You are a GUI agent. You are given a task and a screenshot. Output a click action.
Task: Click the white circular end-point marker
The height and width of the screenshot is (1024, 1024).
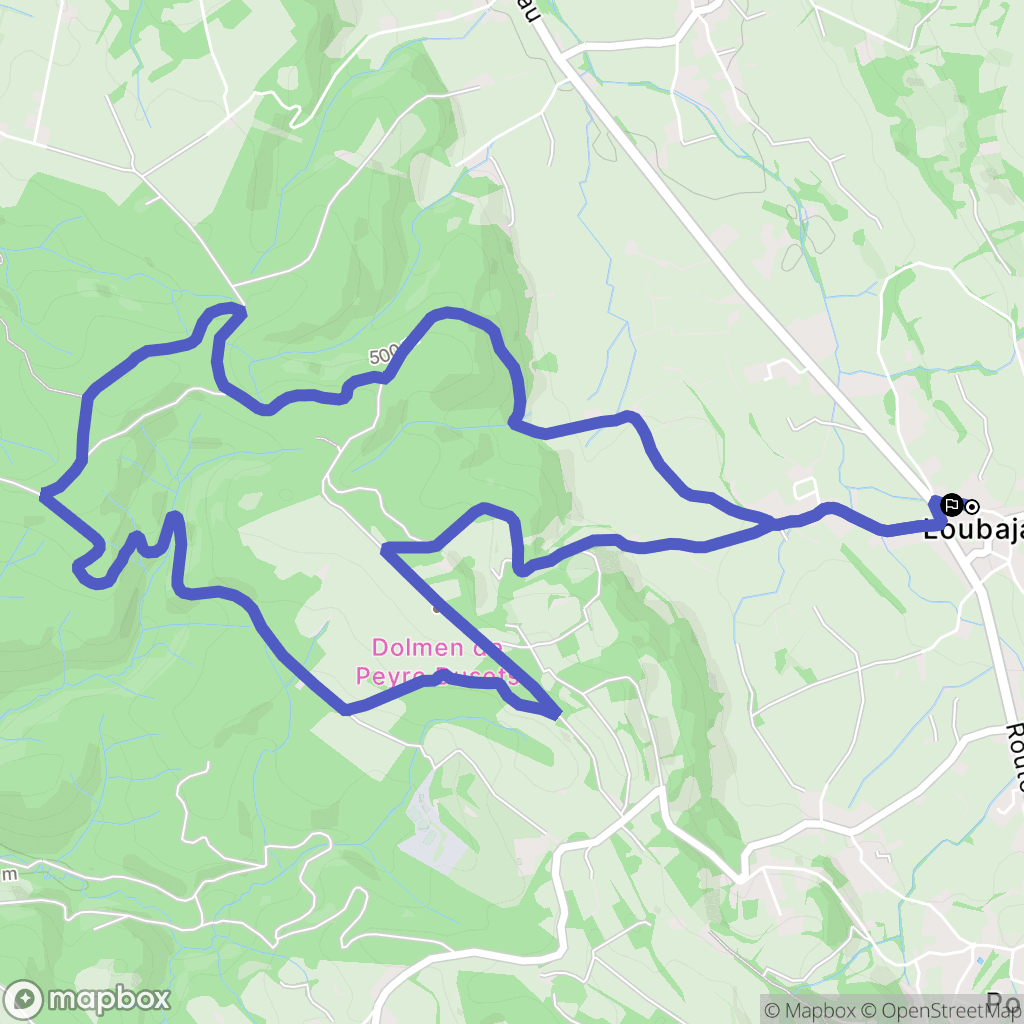click(x=972, y=507)
